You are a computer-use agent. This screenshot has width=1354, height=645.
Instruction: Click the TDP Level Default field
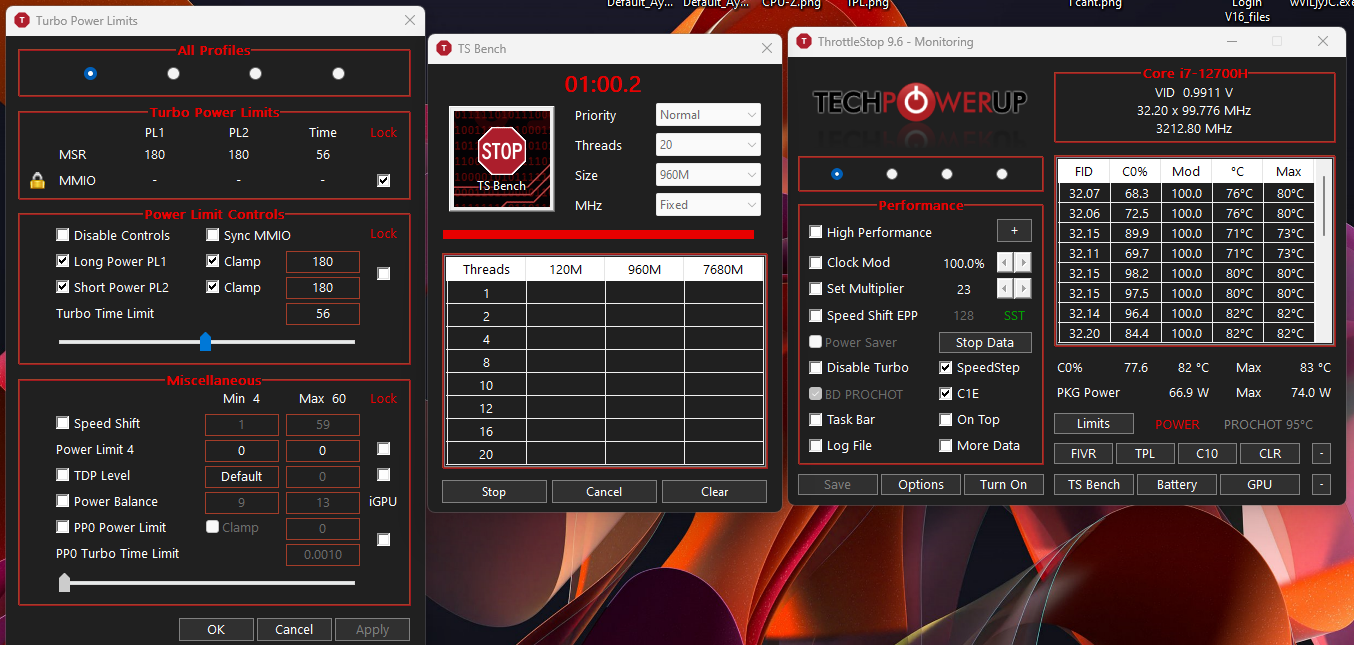click(242, 477)
